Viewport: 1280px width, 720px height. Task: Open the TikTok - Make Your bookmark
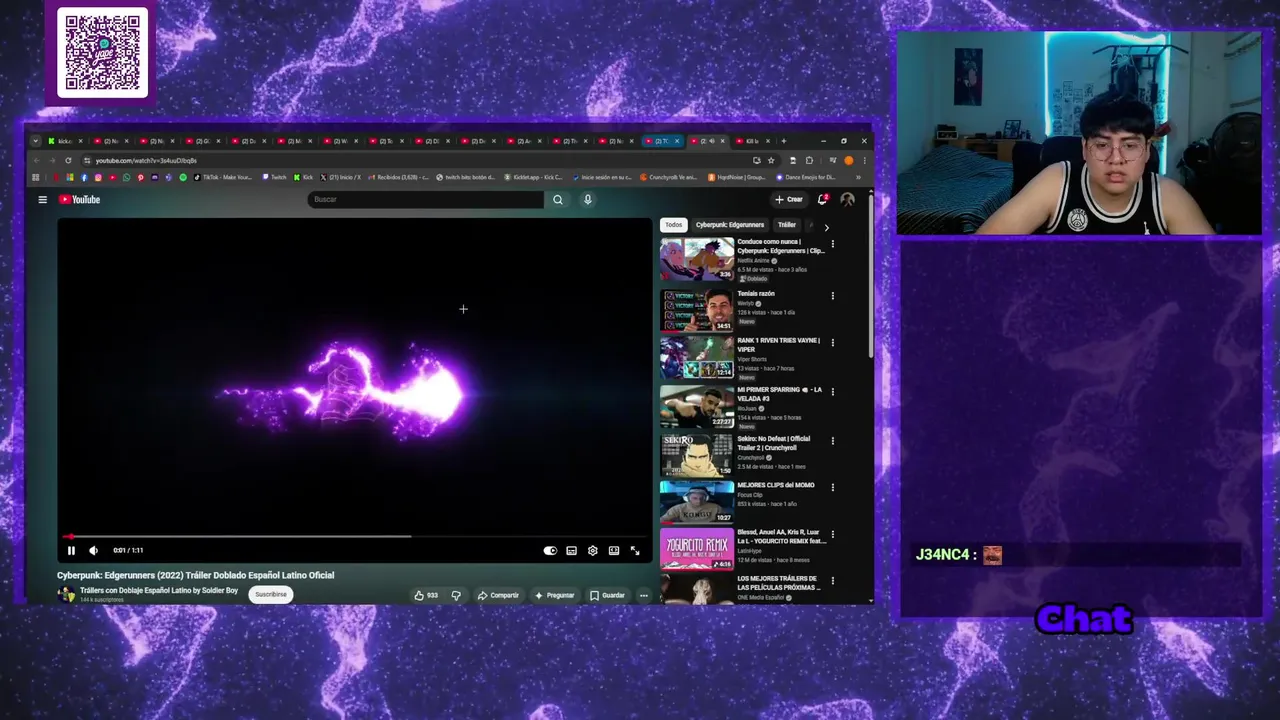point(223,177)
